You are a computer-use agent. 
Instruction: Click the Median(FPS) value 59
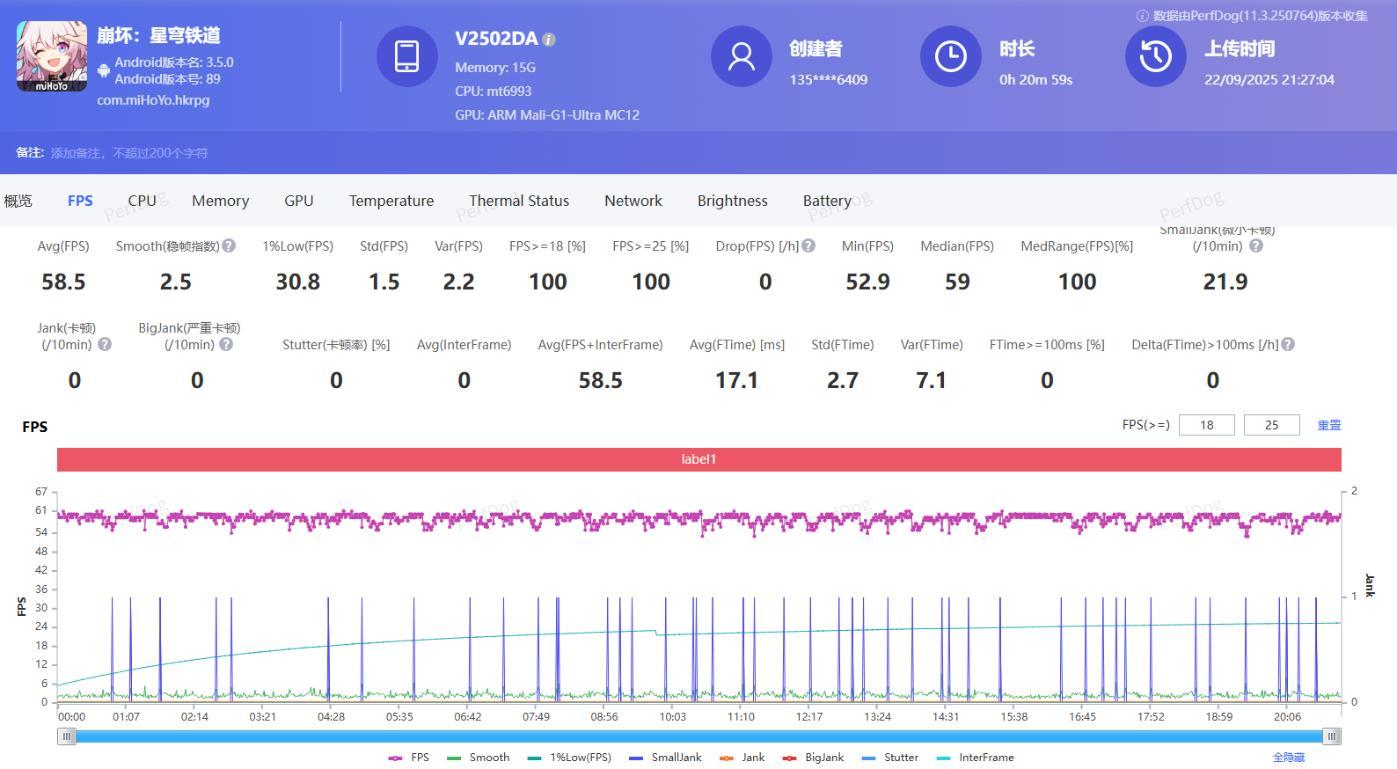[x=957, y=282]
